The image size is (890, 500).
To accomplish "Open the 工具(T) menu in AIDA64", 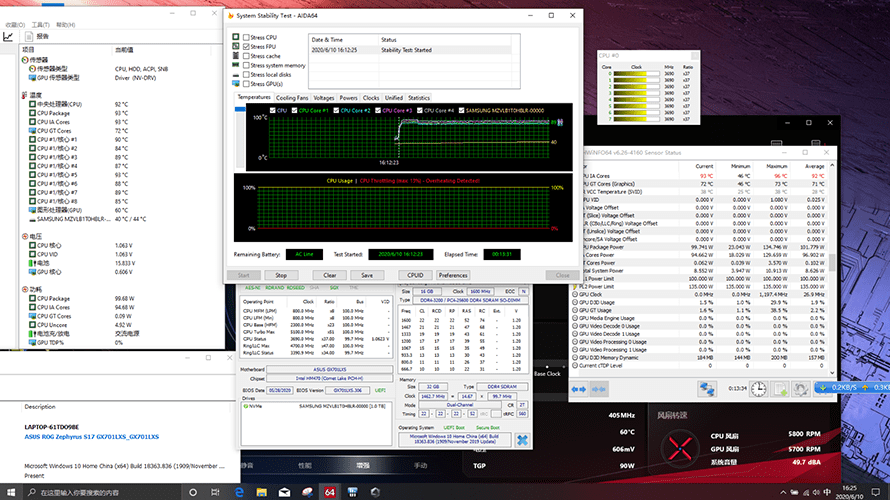I will click(x=40, y=25).
